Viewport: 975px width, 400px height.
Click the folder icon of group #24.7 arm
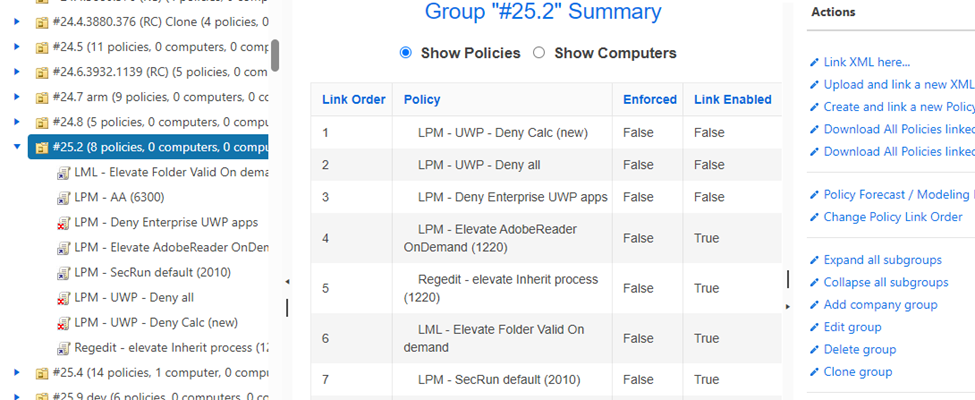(x=41, y=97)
